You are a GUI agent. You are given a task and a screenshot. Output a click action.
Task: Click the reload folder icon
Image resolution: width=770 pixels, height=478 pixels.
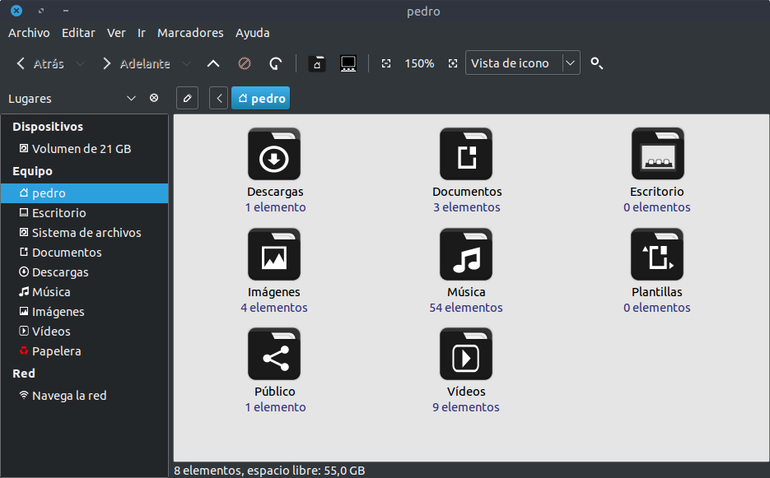(x=275, y=63)
